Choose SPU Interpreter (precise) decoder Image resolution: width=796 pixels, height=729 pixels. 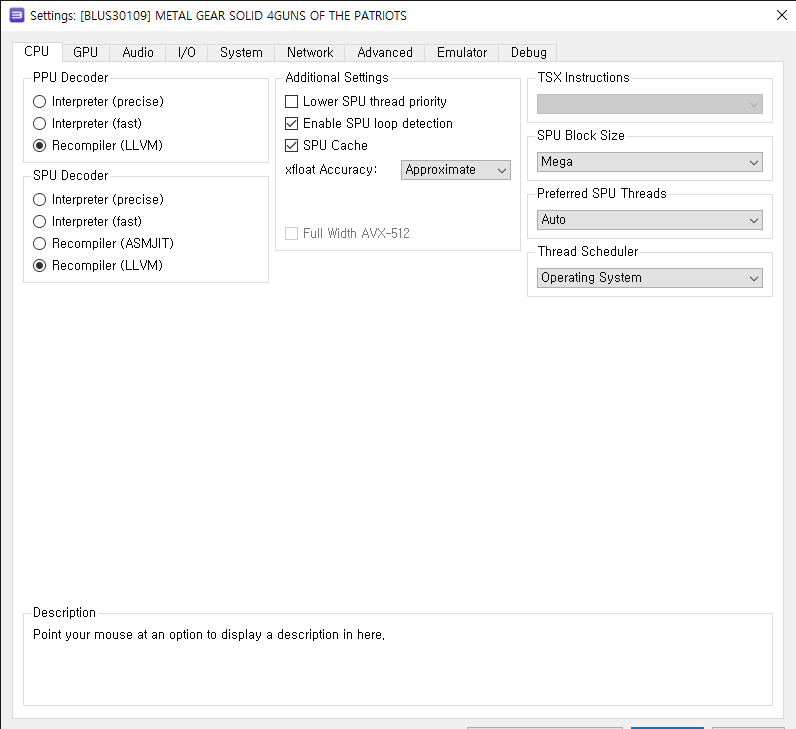tap(98, 200)
